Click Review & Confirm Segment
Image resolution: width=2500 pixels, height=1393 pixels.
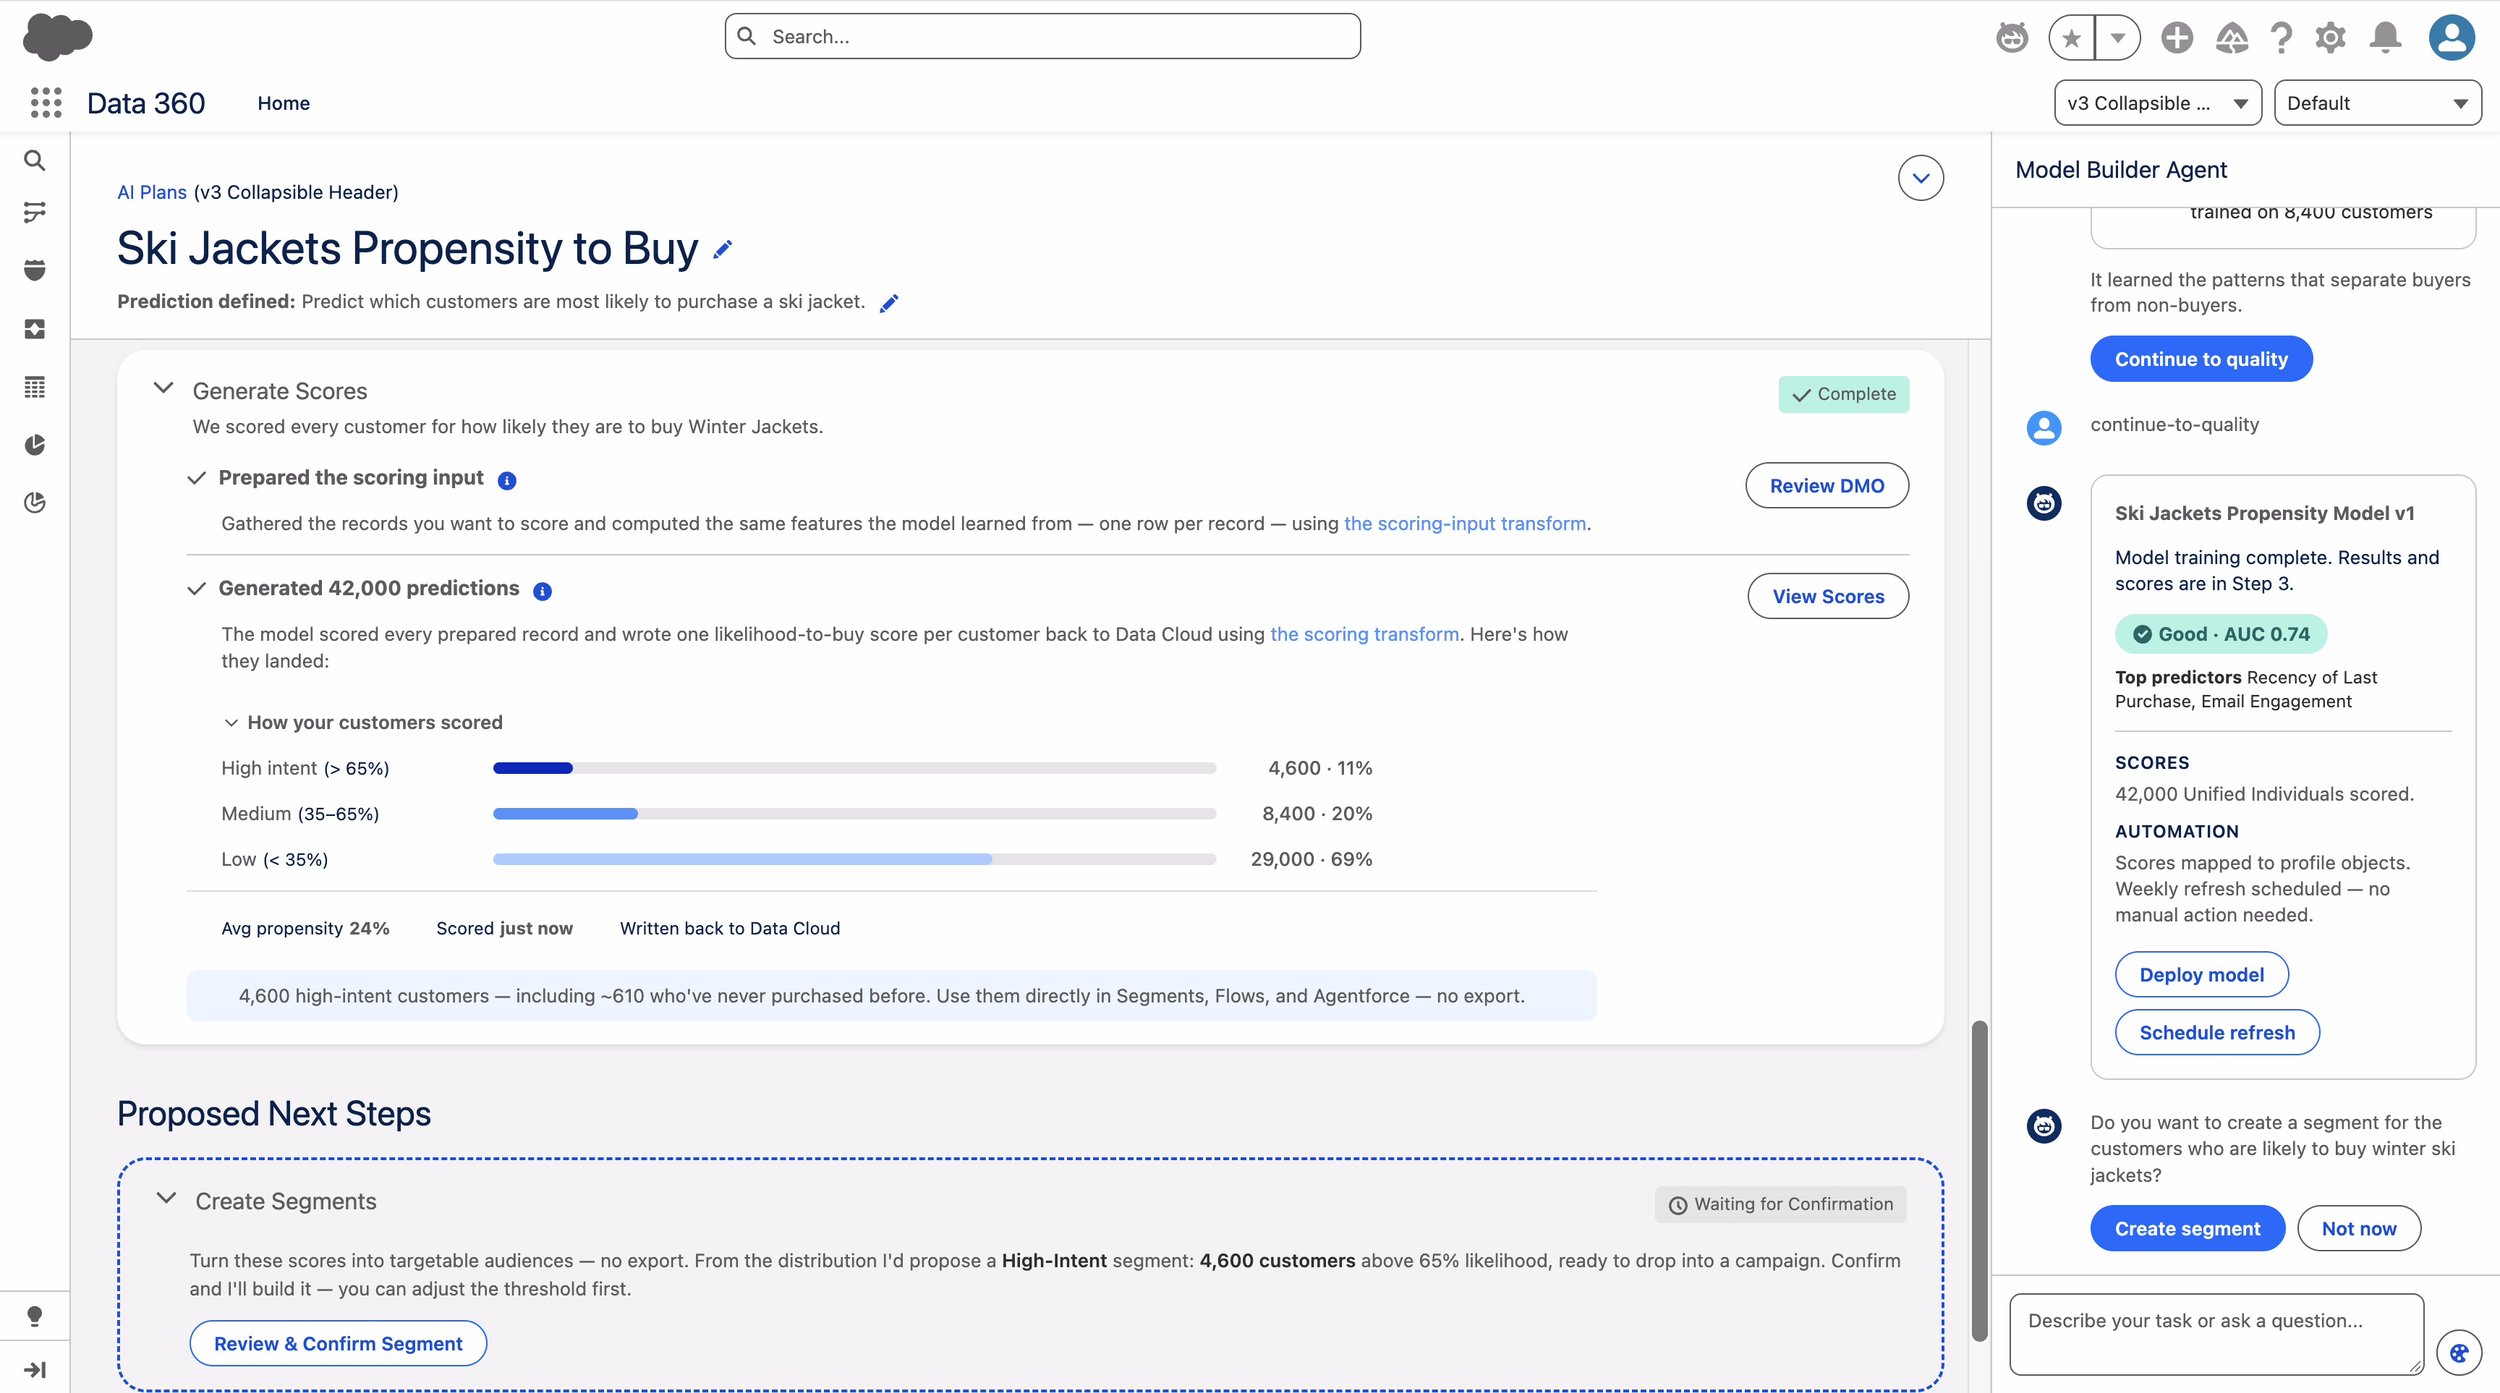click(x=338, y=1343)
